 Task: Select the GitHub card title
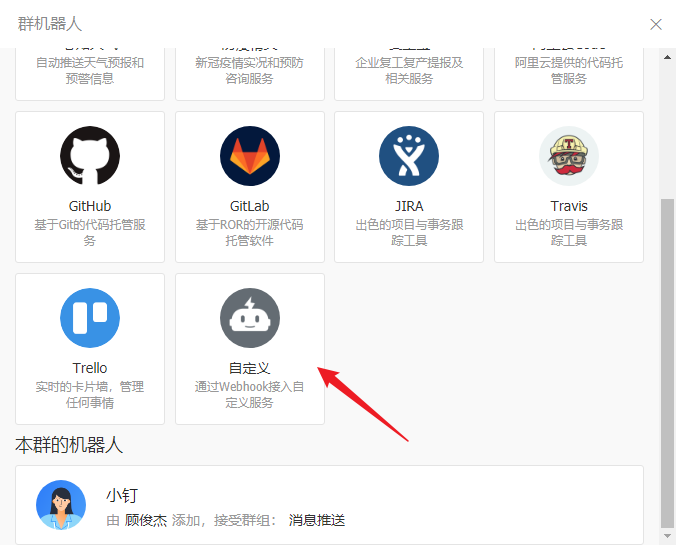click(90, 206)
